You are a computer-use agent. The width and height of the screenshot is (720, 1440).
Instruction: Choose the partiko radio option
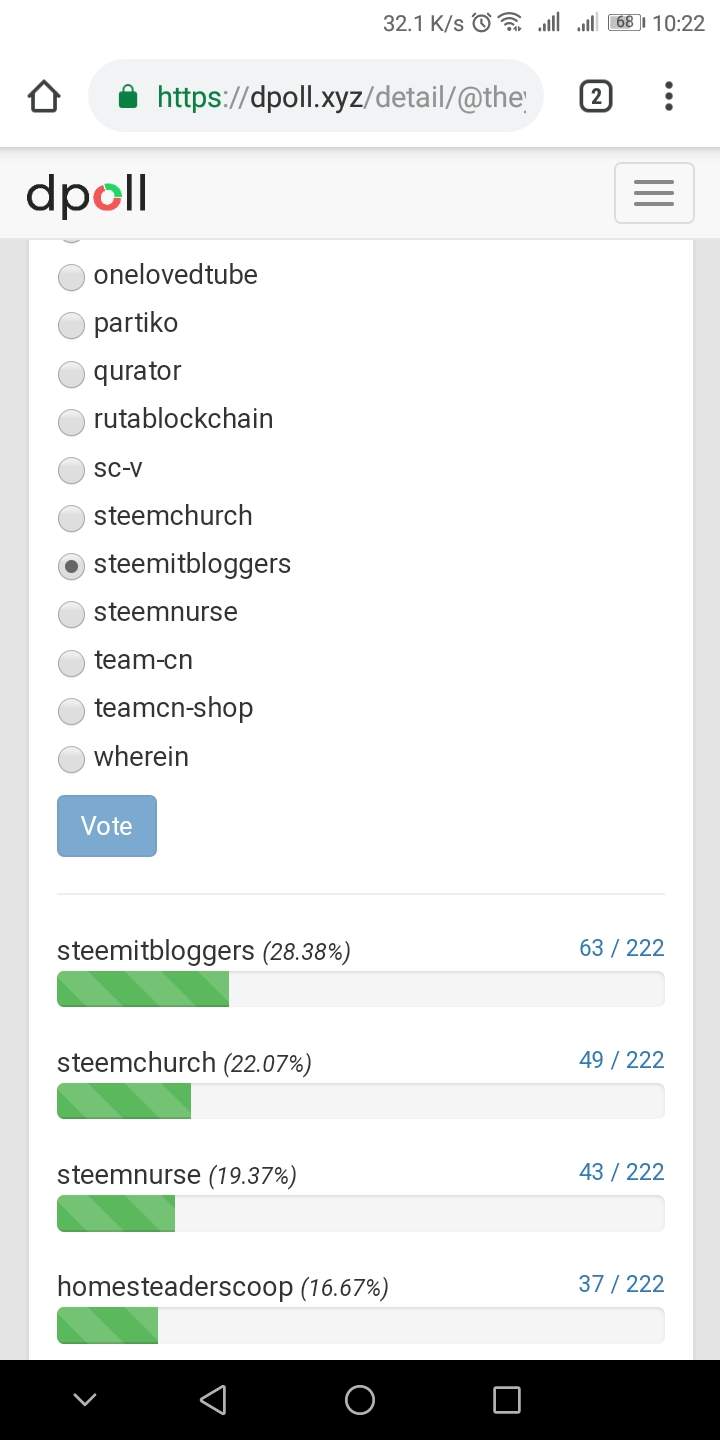click(71, 324)
